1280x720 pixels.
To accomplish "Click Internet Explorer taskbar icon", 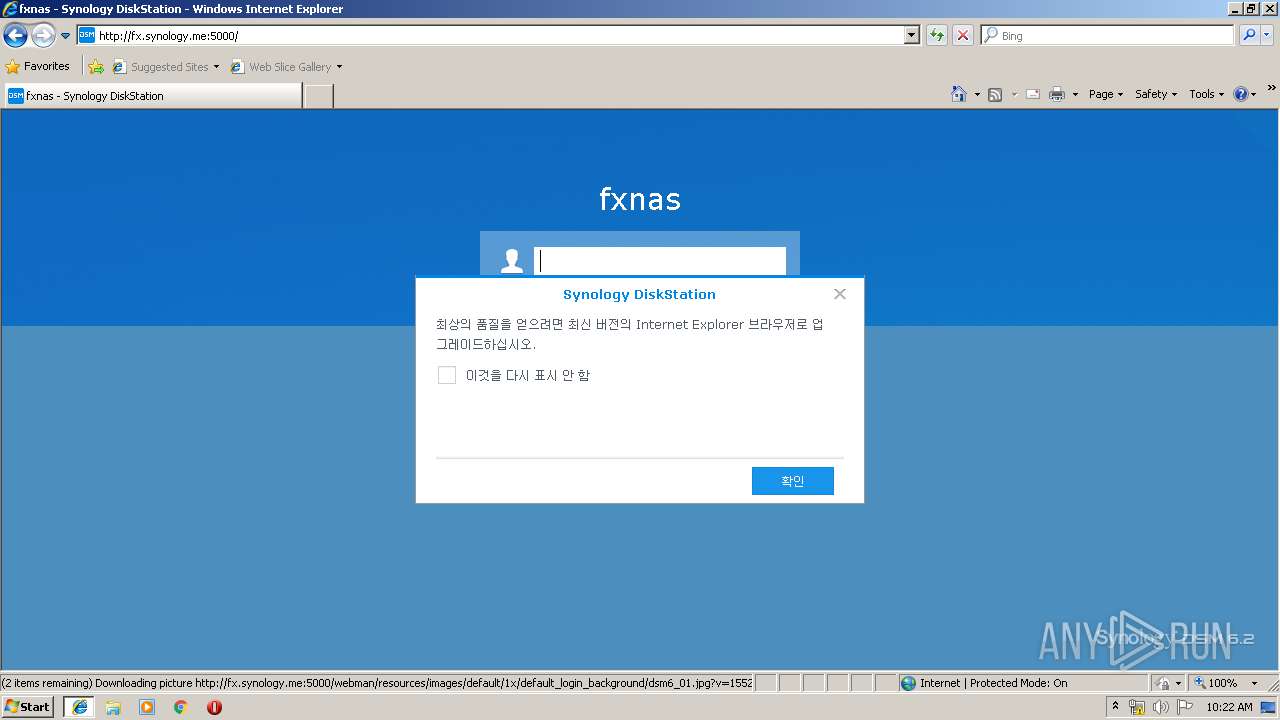I will tap(79, 706).
